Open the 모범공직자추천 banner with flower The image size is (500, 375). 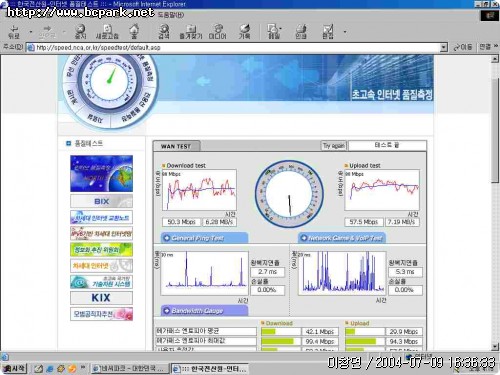click(101, 314)
